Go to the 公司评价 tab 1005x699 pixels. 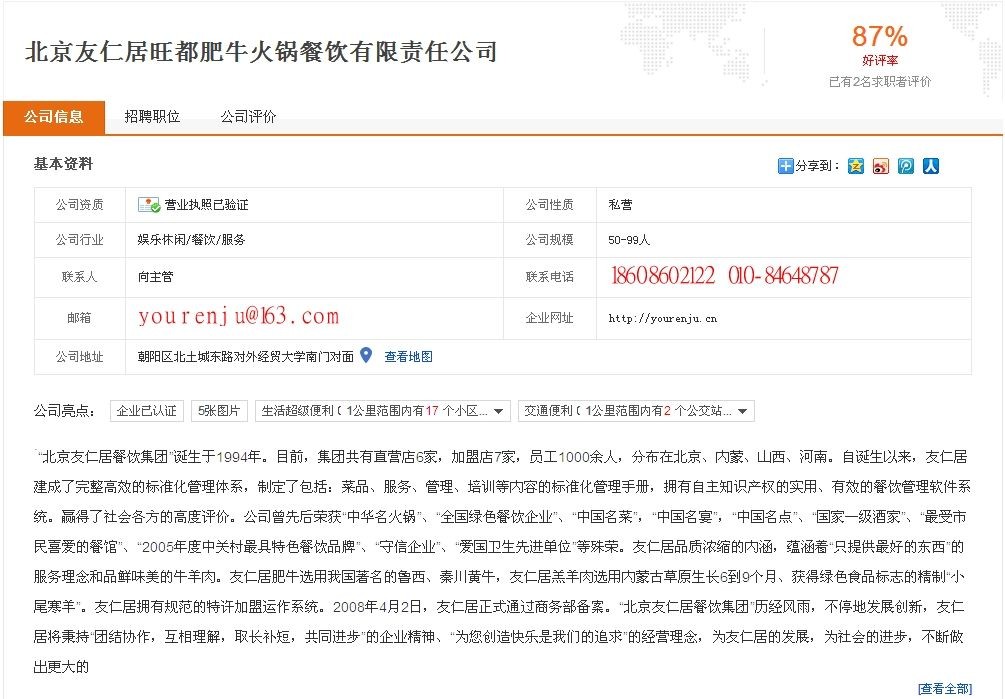click(x=248, y=117)
